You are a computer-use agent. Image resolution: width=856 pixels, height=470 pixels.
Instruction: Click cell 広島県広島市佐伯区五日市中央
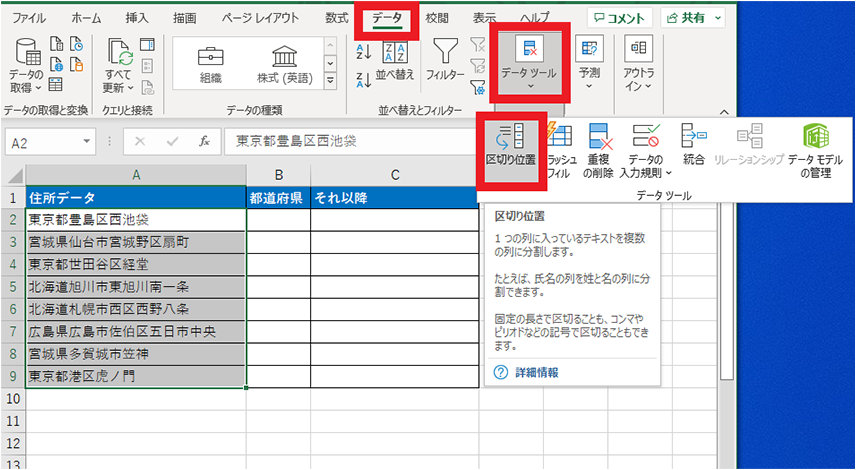point(136,331)
